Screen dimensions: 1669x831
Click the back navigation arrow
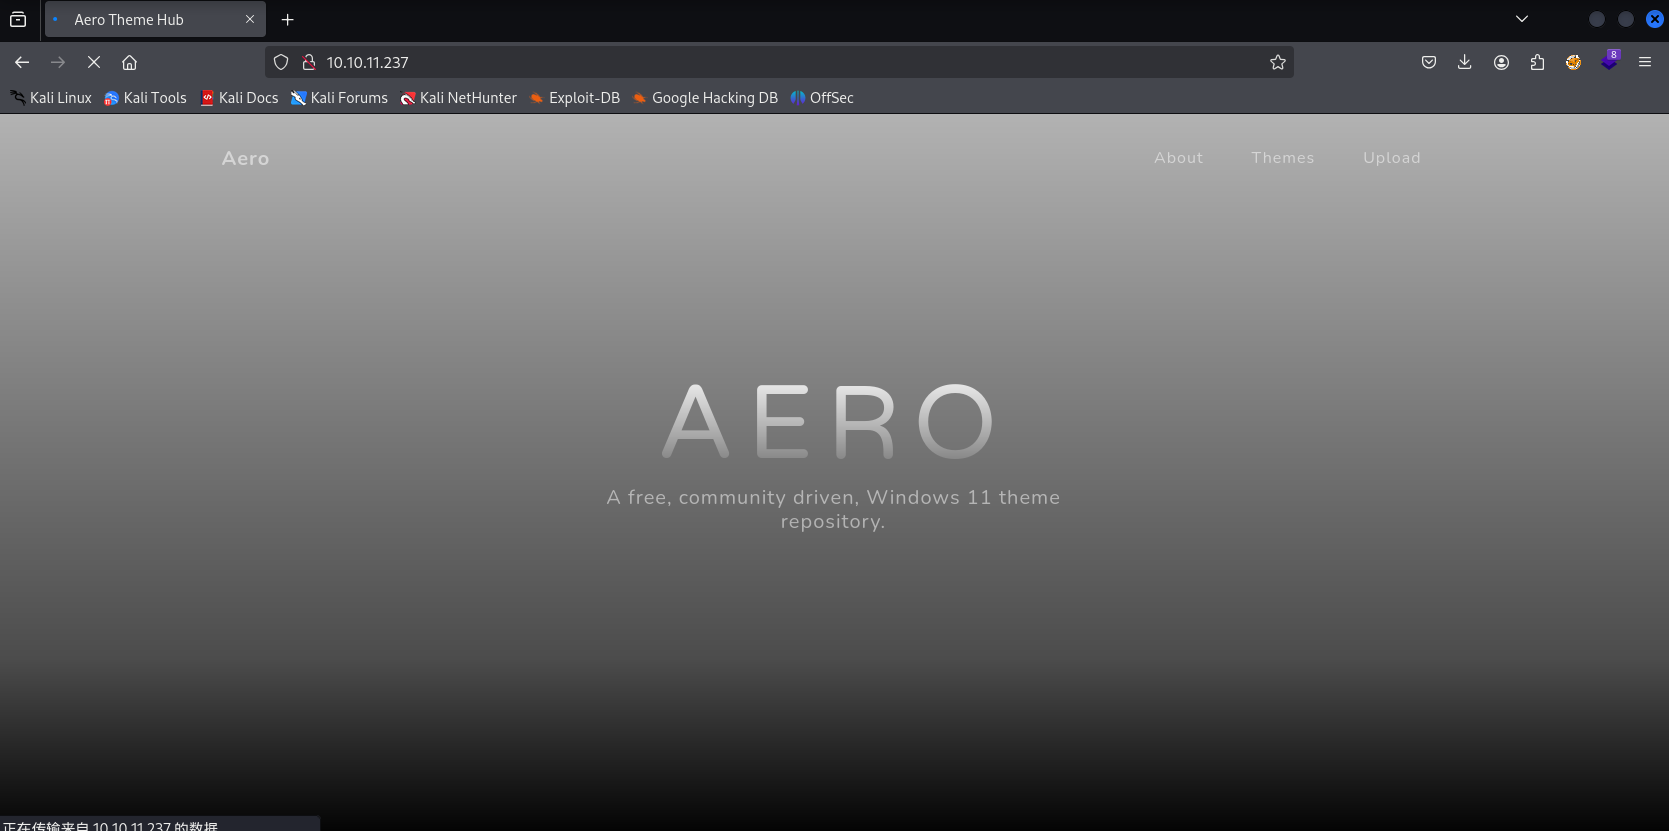click(22, 62)
